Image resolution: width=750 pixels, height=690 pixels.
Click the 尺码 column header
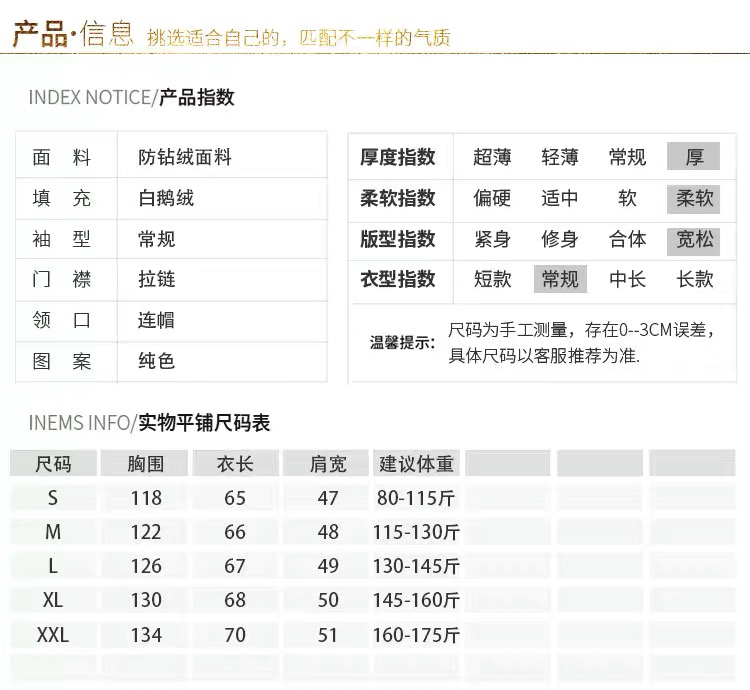[54, 464]
